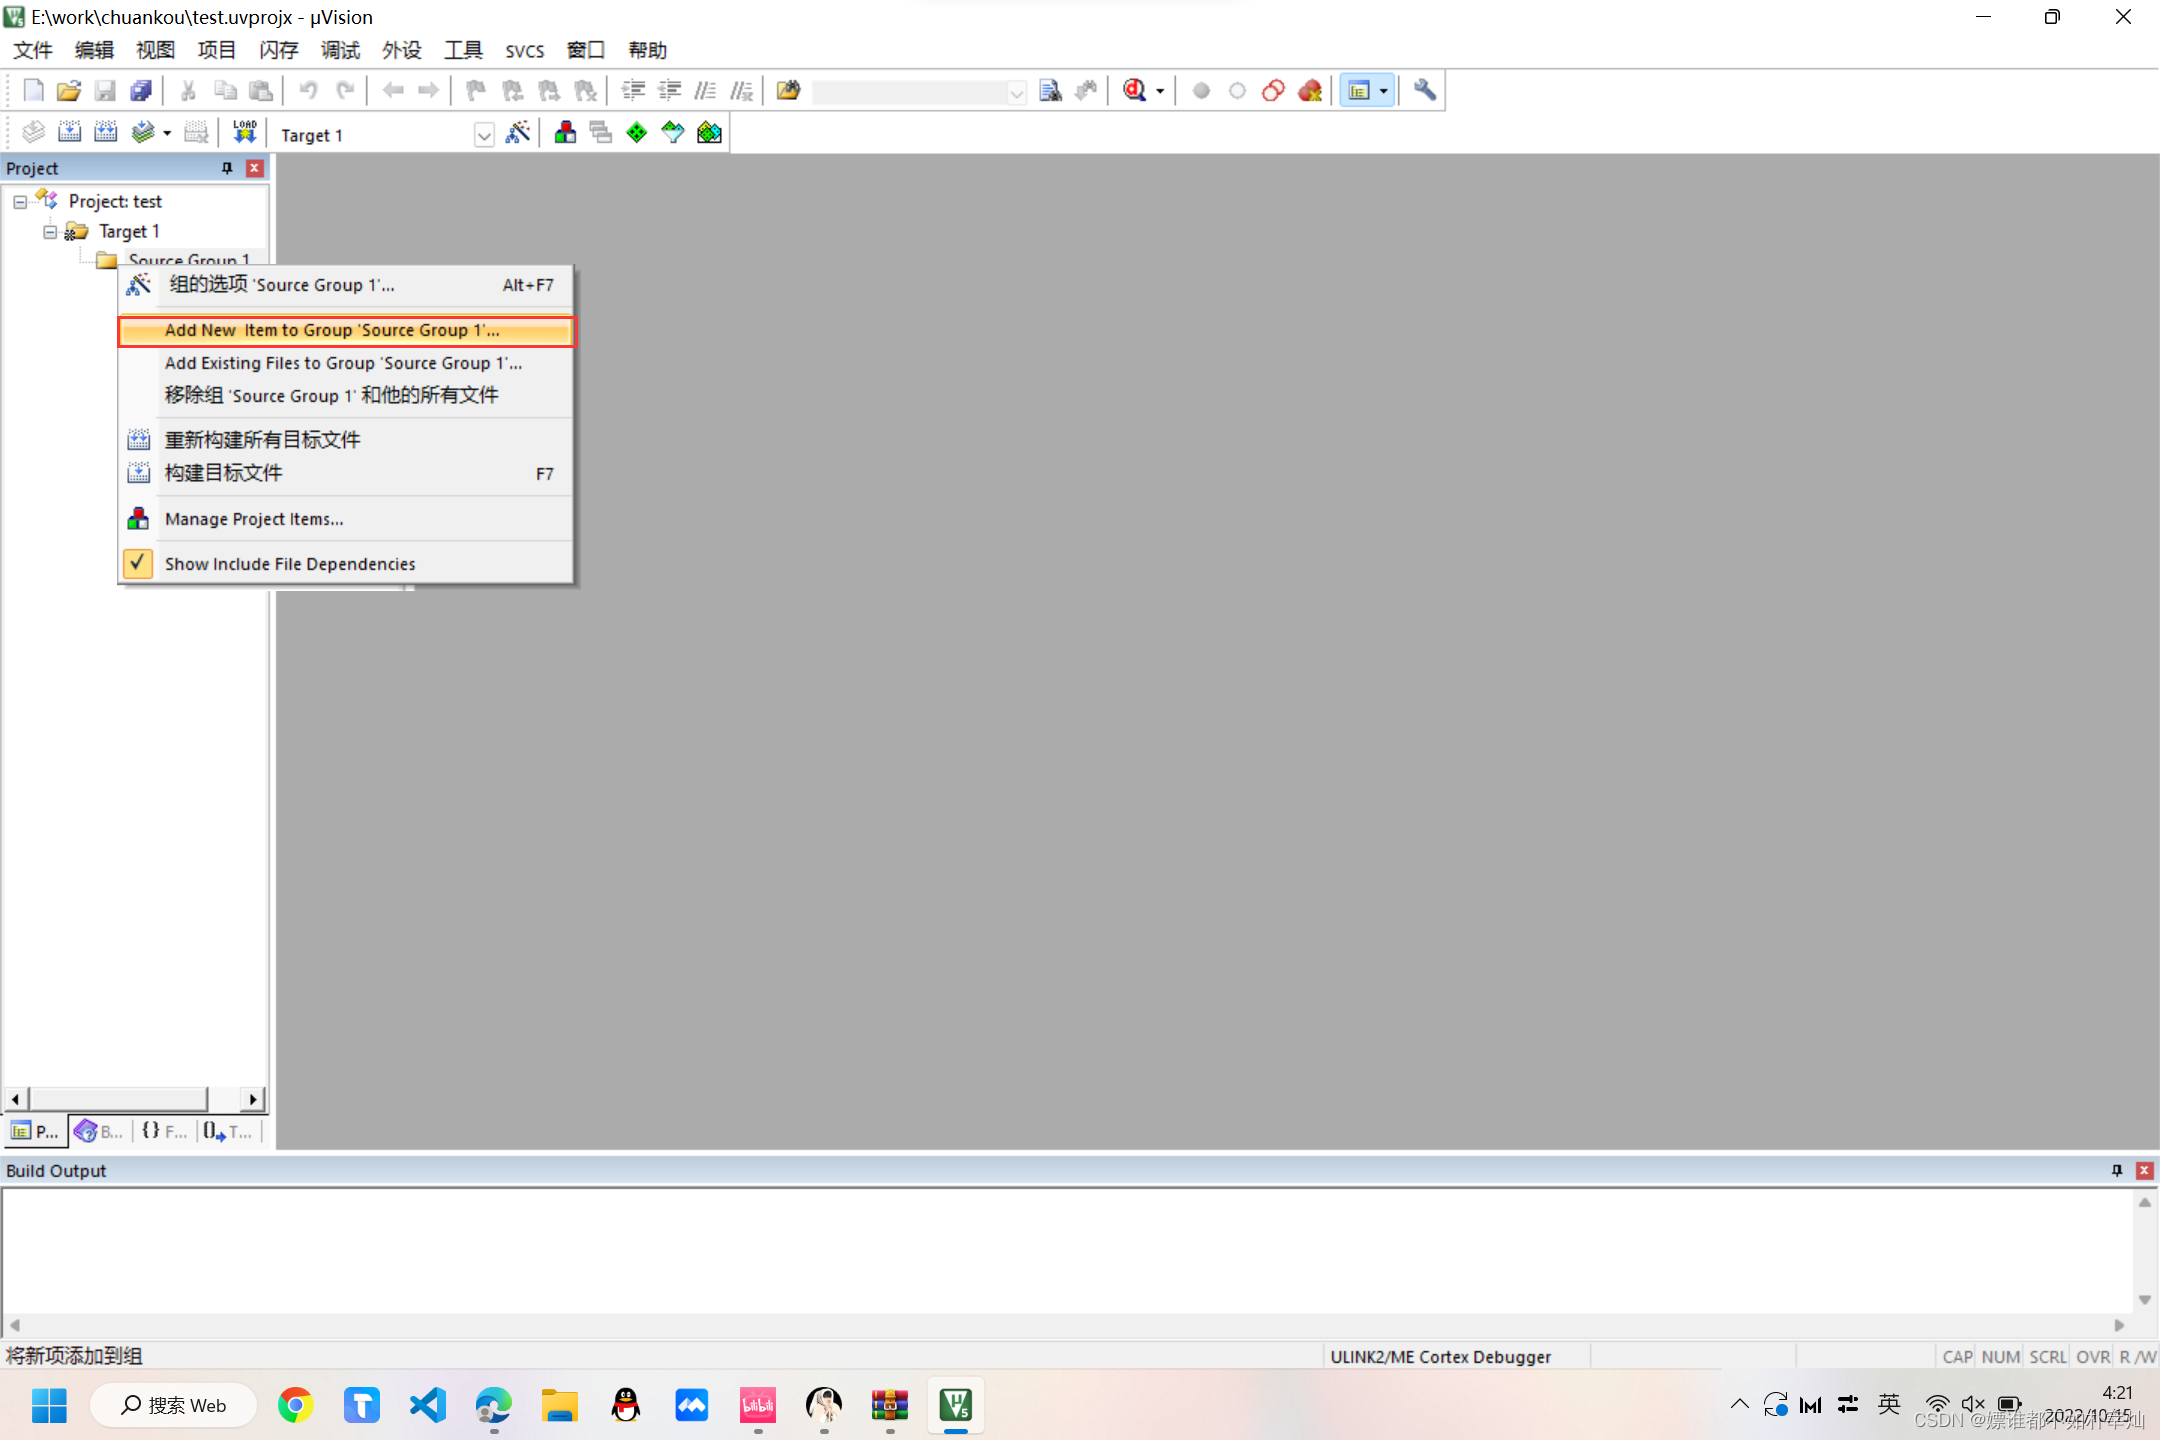Click the Start/Stop Debug Session icon
The height and width of the screenshot is (1440, 2160).
click(1135, 91)
